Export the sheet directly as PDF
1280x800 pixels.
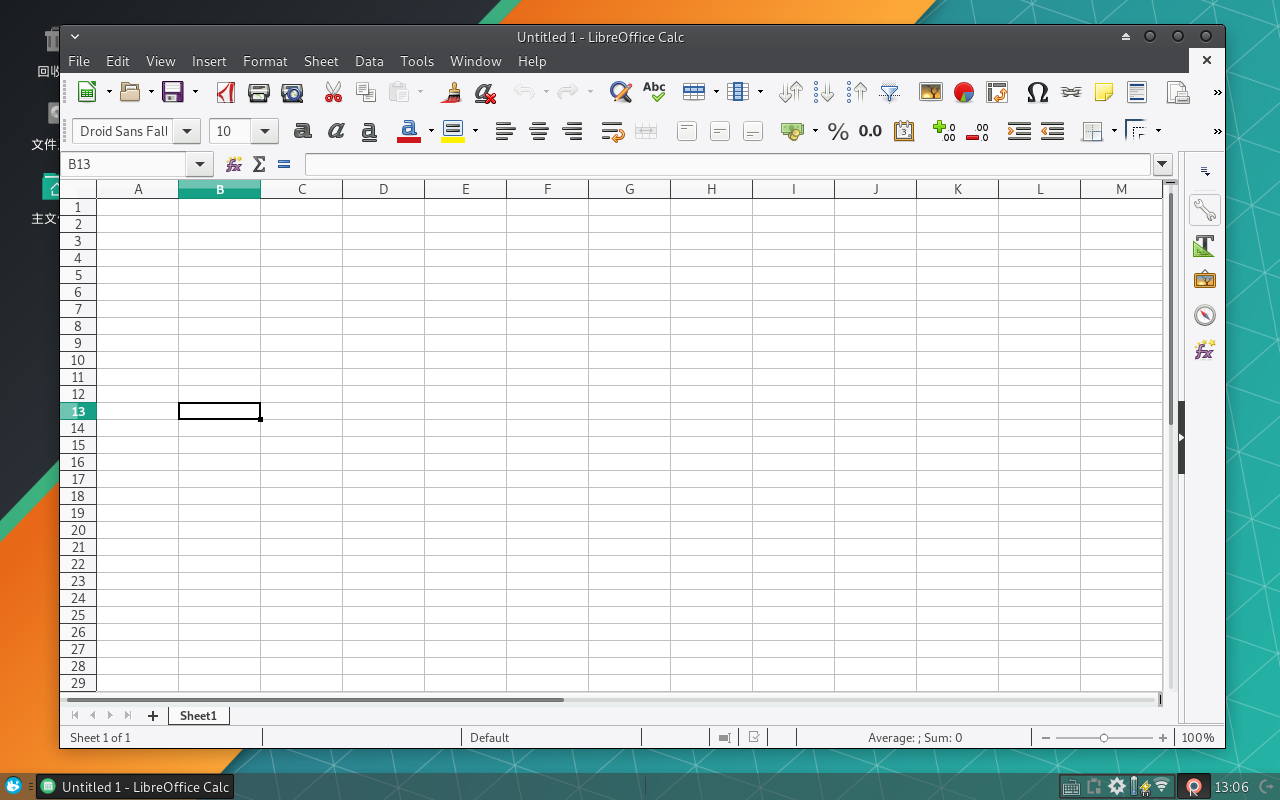click(x=226, y=92)
